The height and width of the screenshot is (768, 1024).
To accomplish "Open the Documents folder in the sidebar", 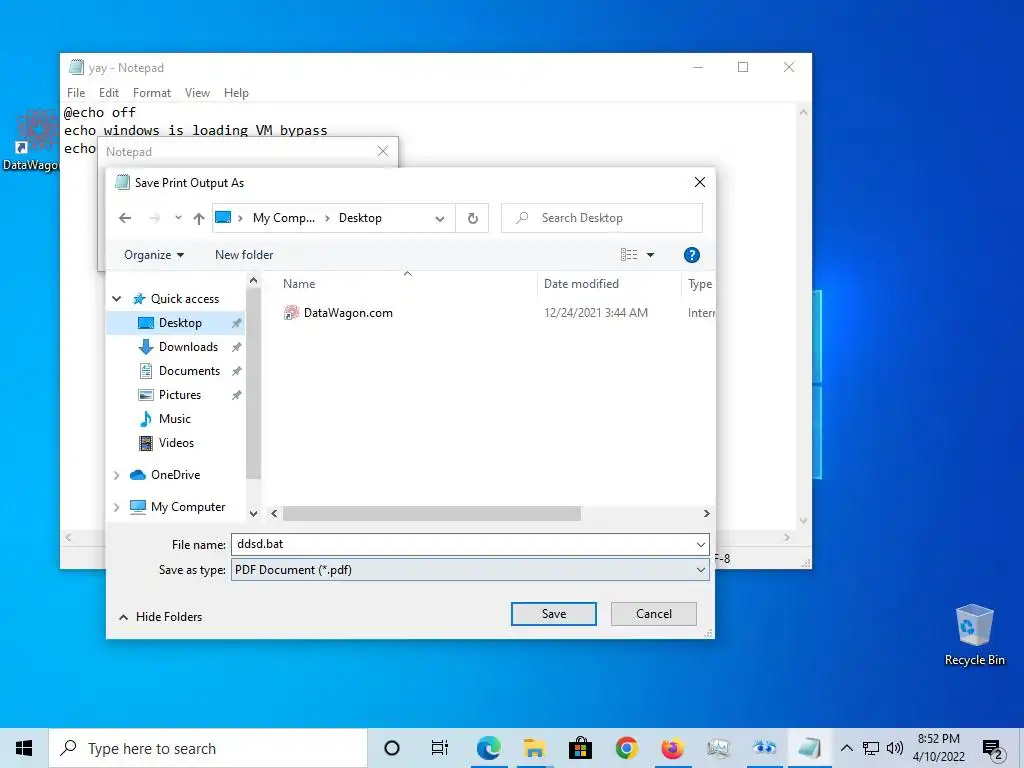I will (x=189, y=371).
